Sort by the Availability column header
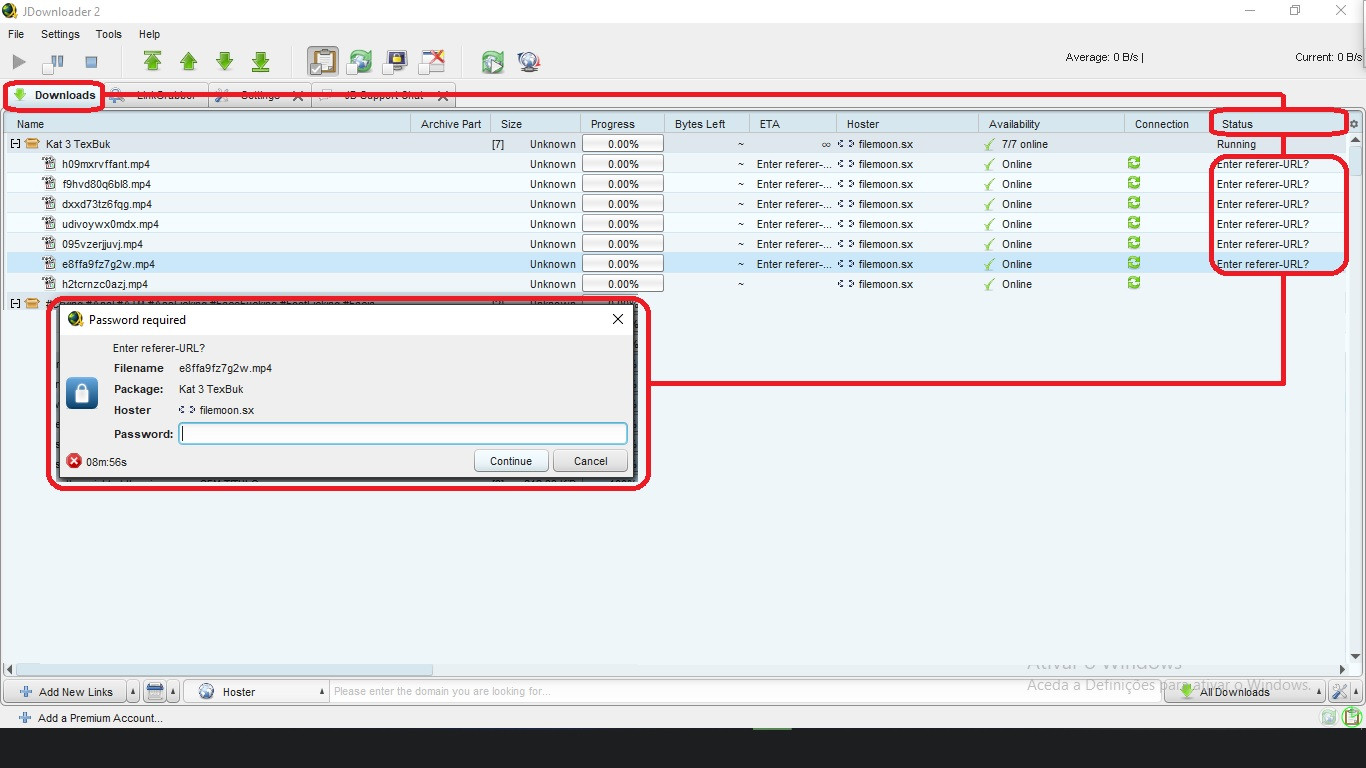The image size is (1366, 768). point(1051,124)
